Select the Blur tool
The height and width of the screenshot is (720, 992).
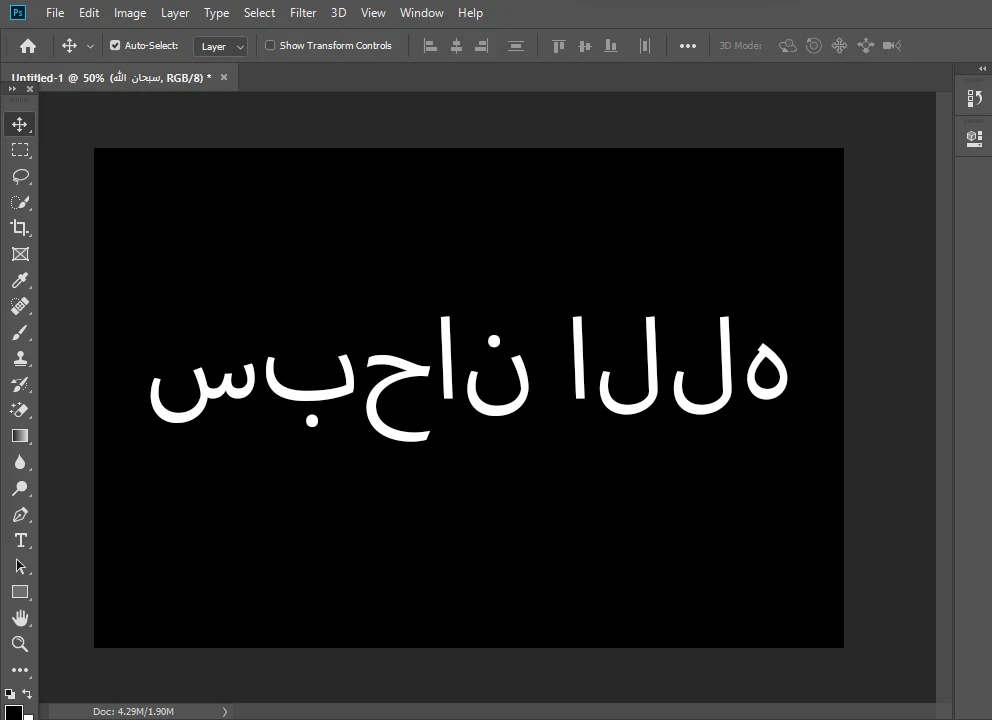(x=20, y=462)
